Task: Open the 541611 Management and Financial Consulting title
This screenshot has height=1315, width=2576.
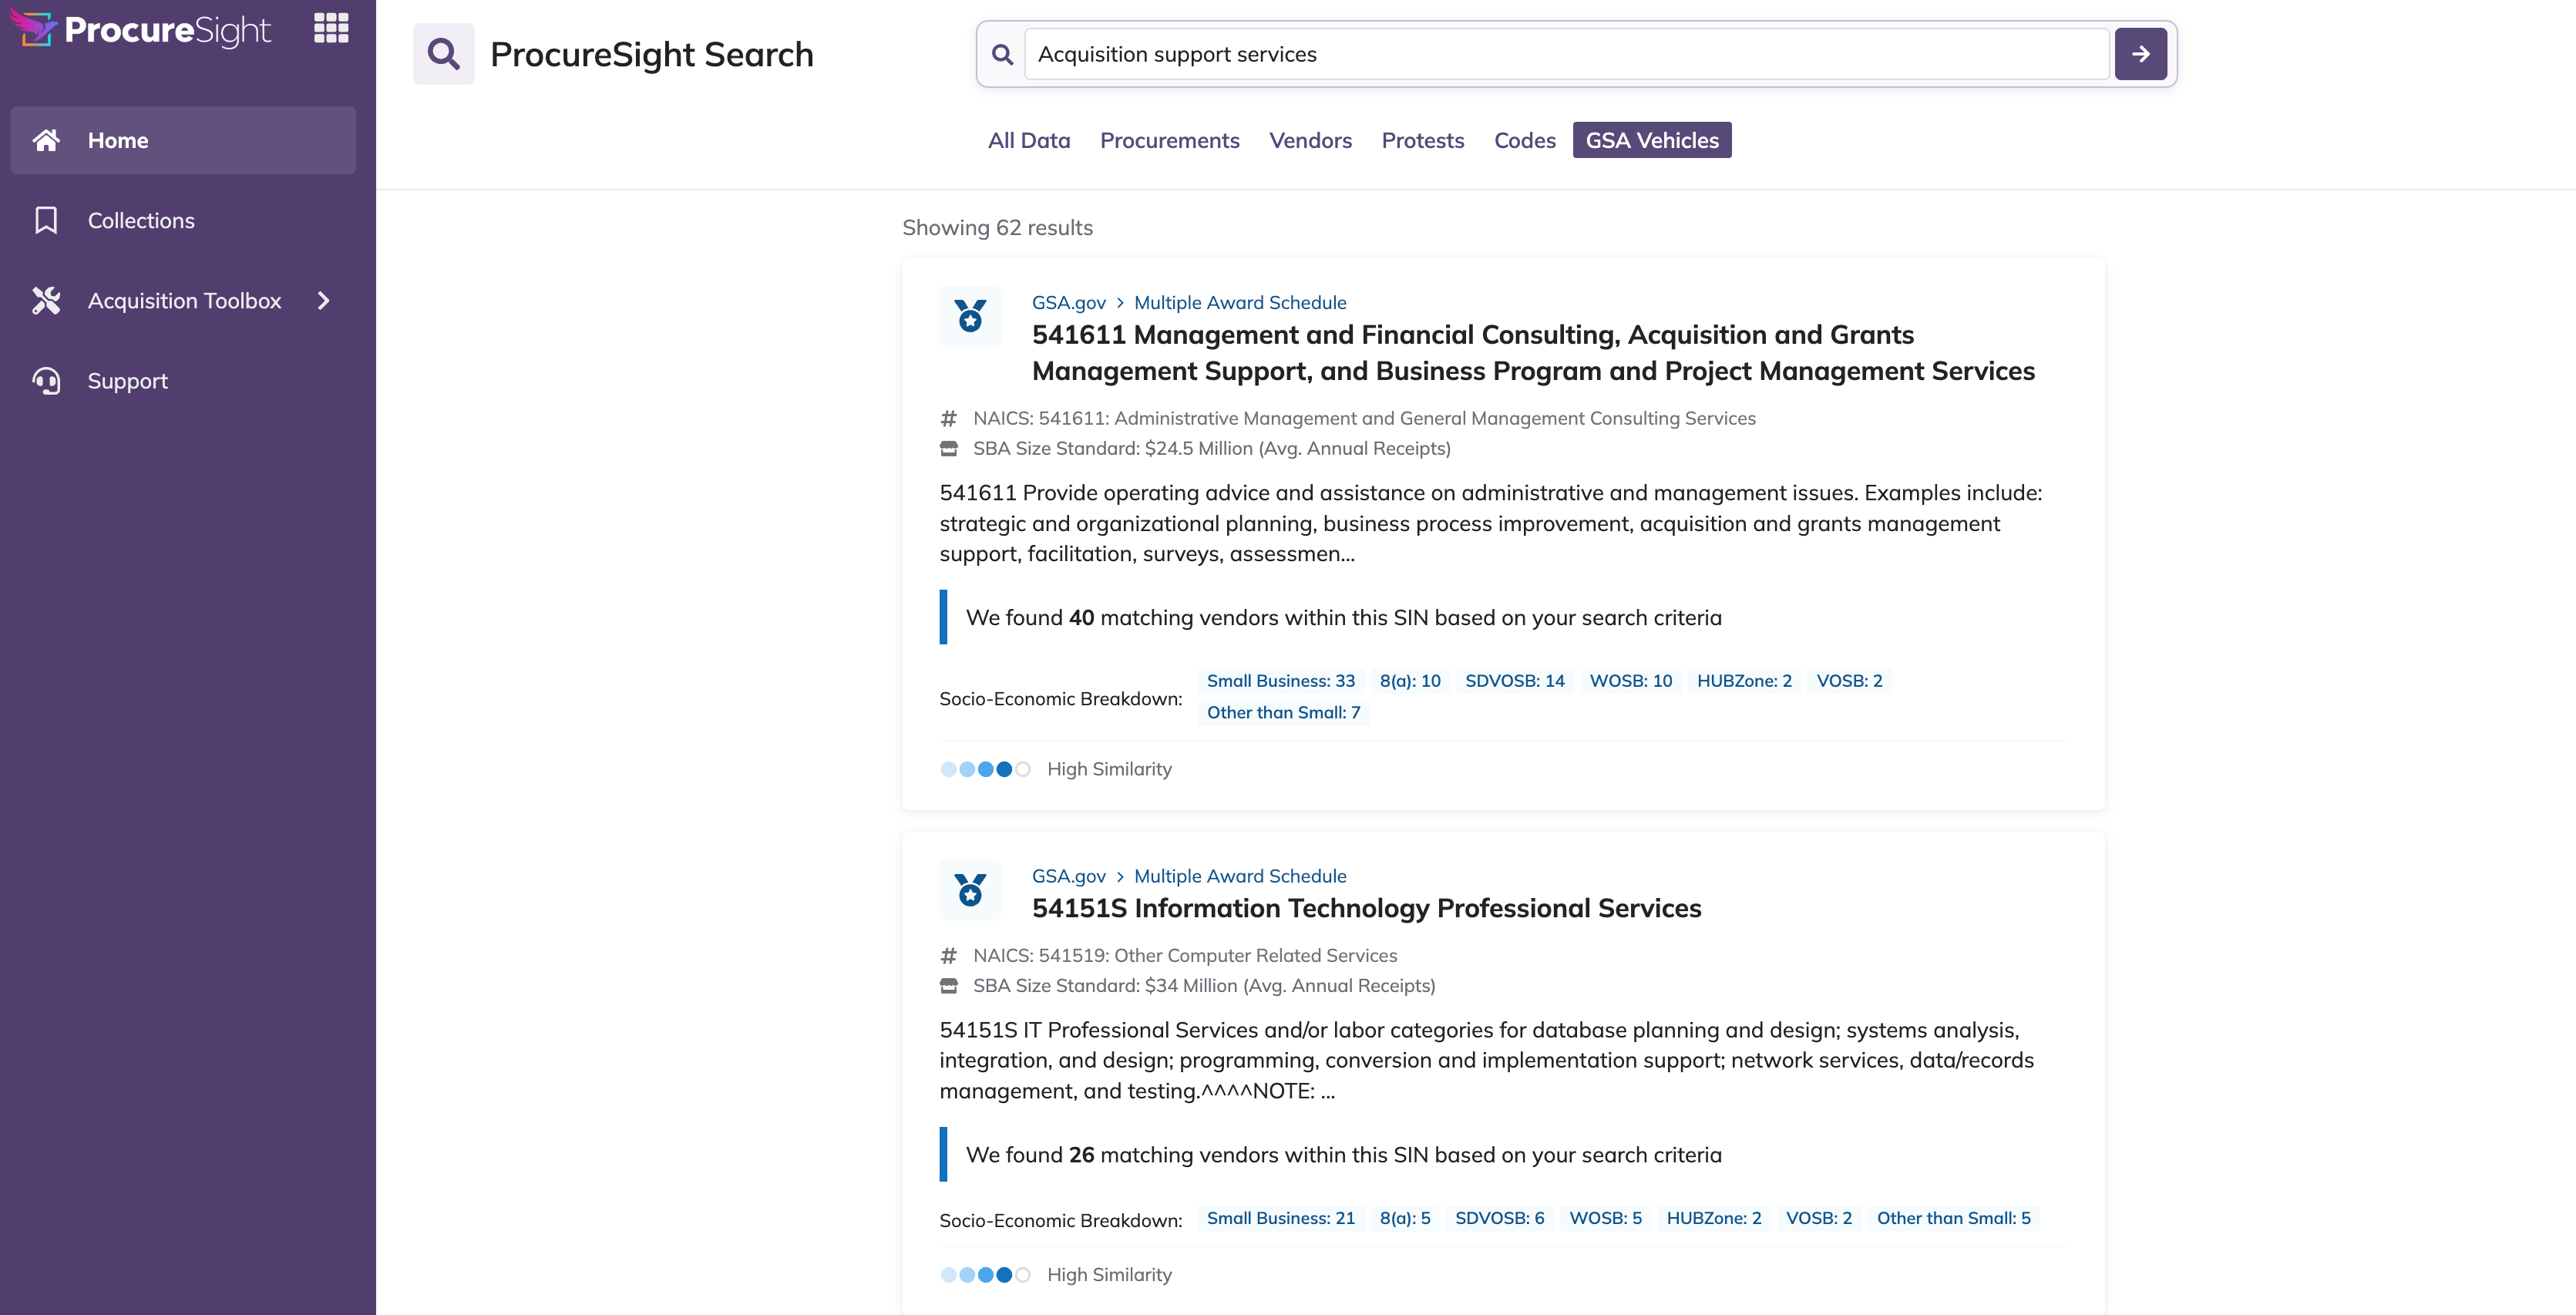Action: (x=1533, y=352)
